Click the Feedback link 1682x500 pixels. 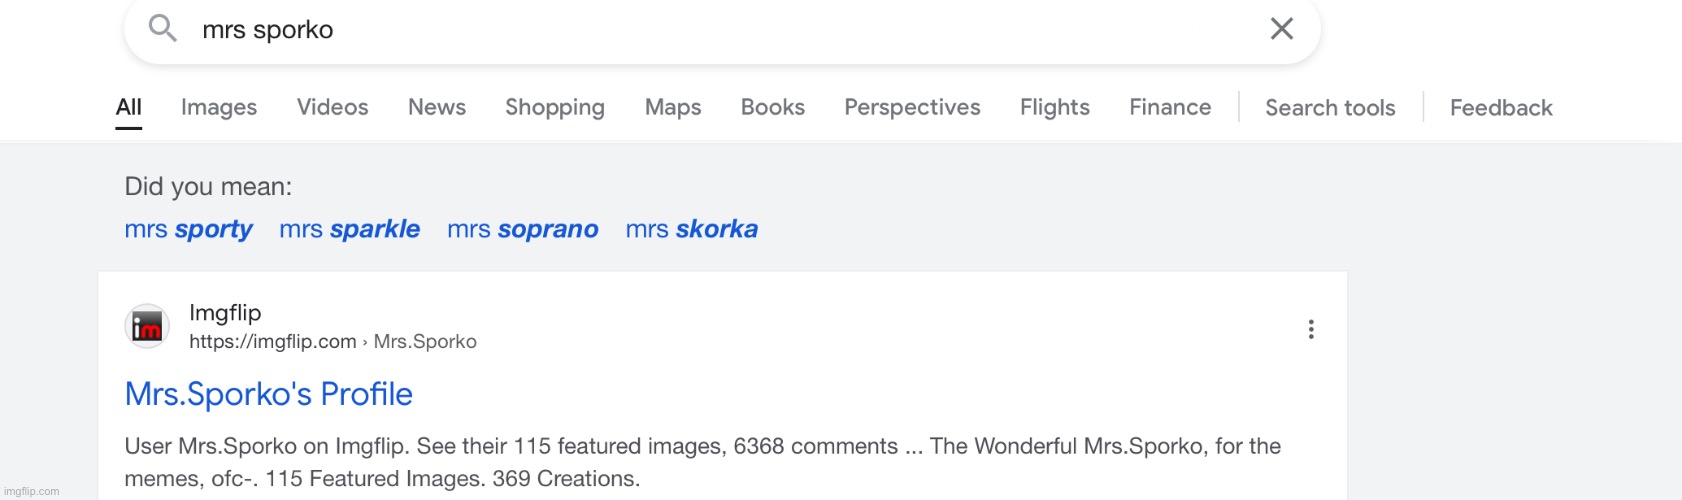[1501, 108]
